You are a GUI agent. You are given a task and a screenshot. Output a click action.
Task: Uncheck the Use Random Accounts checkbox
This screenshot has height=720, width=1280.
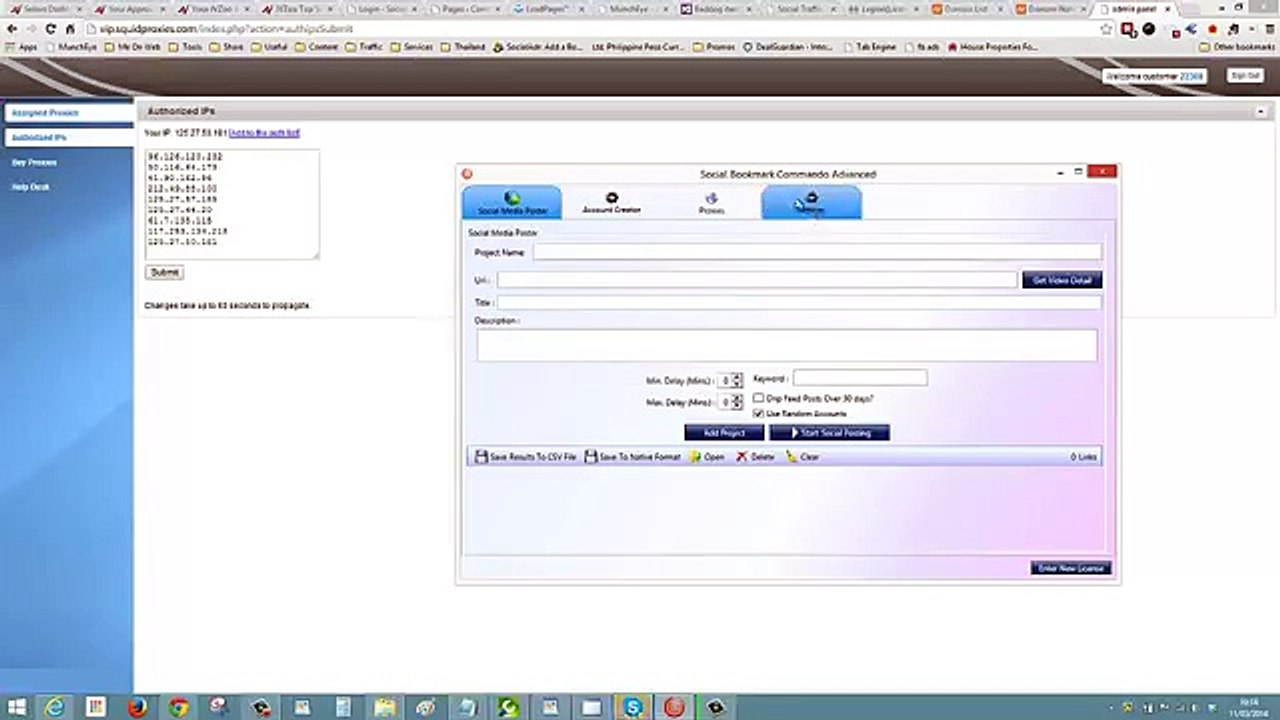click(x=759, y=413)
